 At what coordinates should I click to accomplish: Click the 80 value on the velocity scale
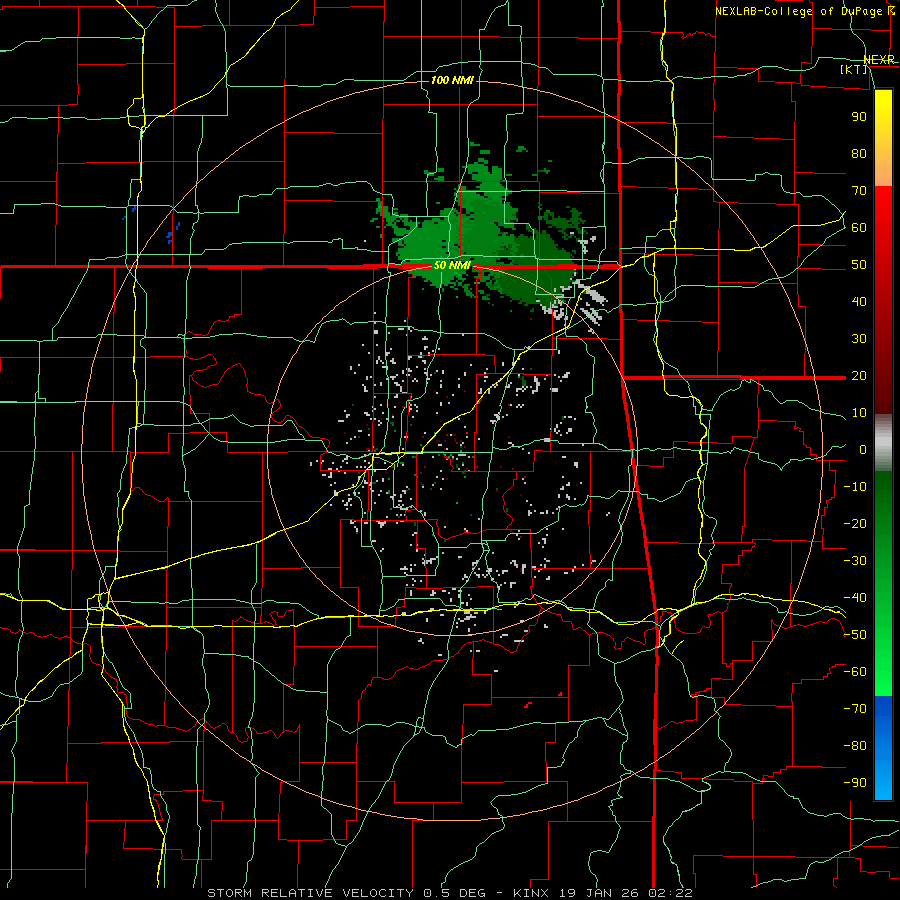pyautogui.click(x=859, y=154)
